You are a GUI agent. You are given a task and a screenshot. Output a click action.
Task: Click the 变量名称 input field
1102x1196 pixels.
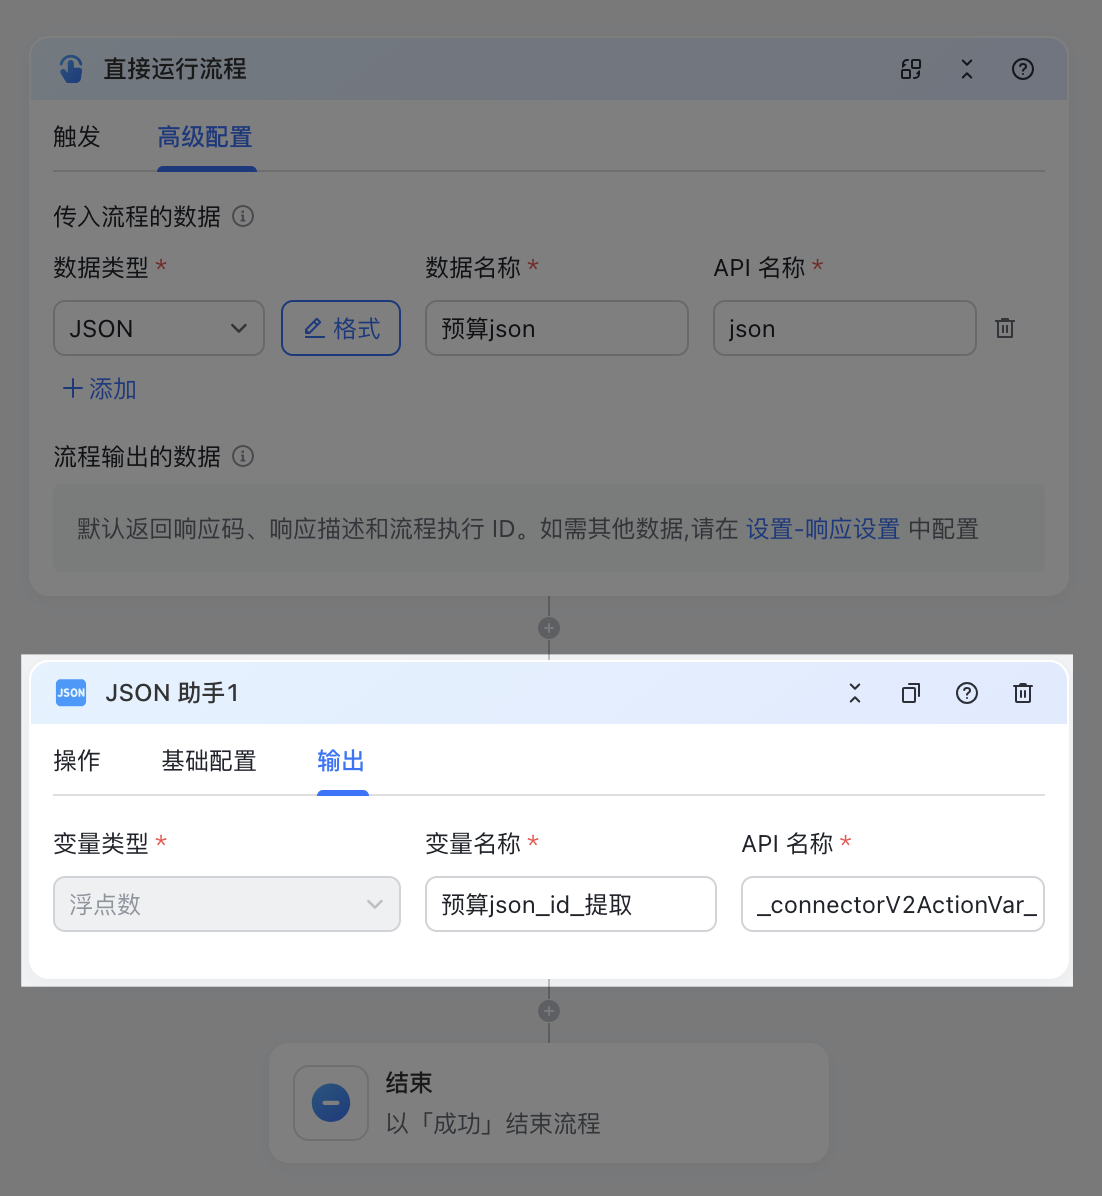pyautogui.click(x=570, y=903)
